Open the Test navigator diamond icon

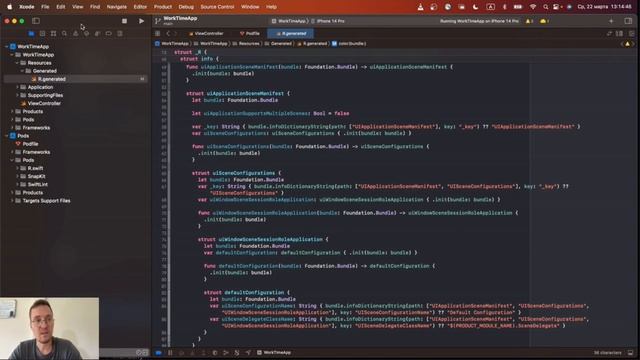click(87, 33)
